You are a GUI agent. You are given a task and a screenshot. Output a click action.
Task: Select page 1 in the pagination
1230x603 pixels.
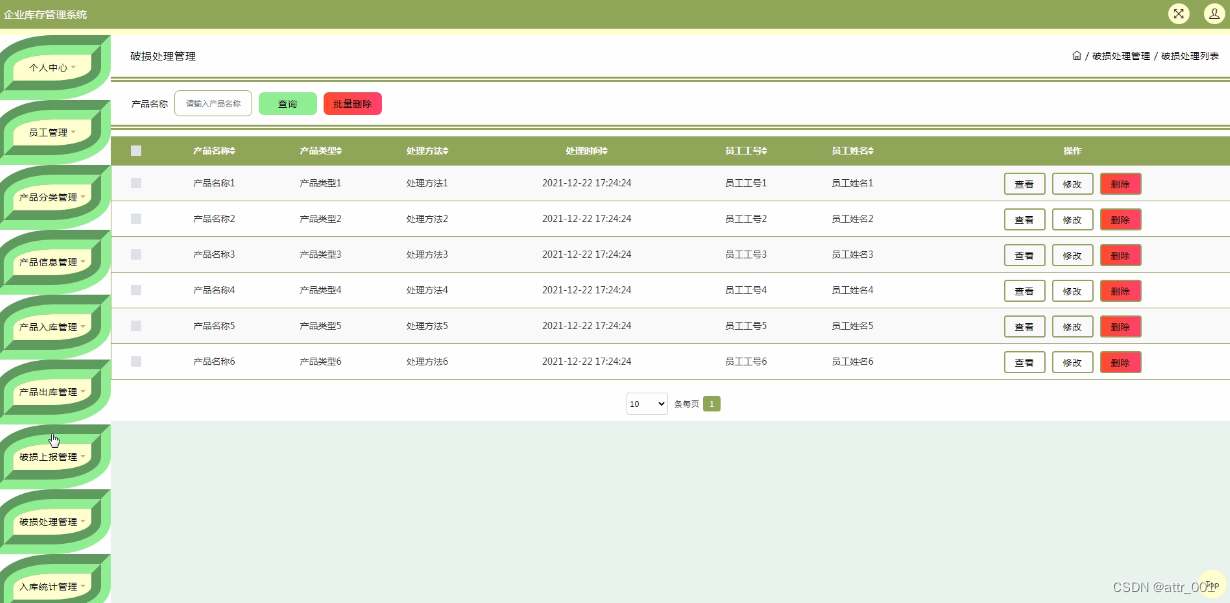point(712,404)
